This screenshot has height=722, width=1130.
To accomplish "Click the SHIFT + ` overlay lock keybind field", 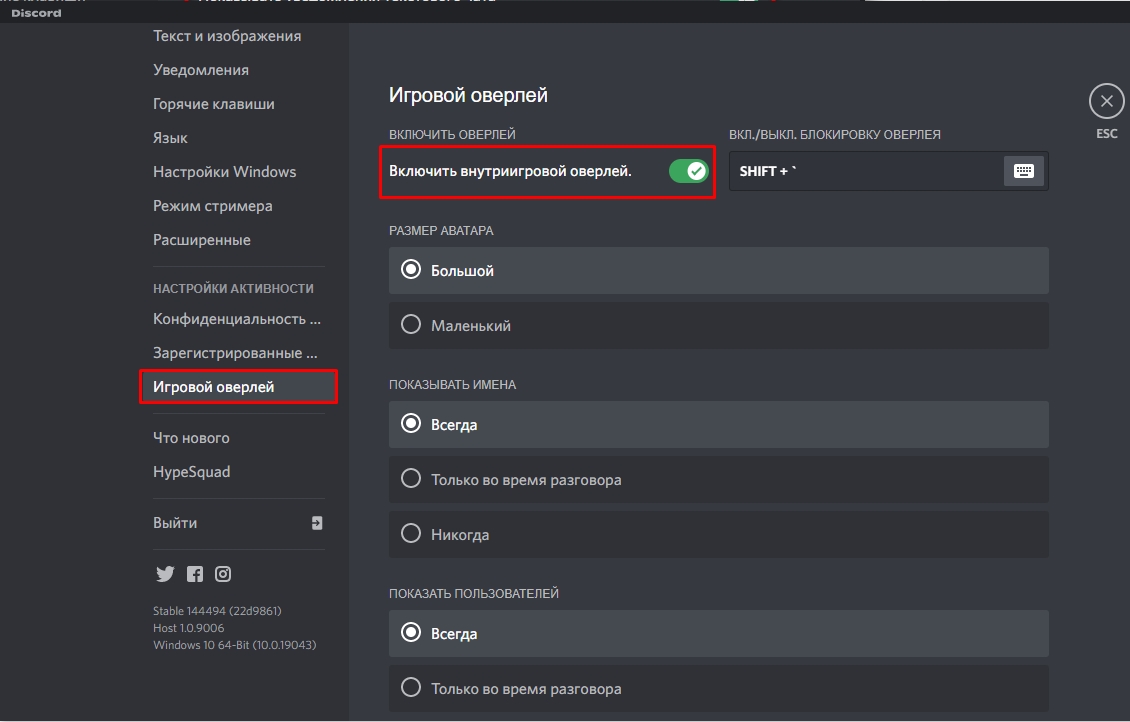I will [x=889, y=171].
